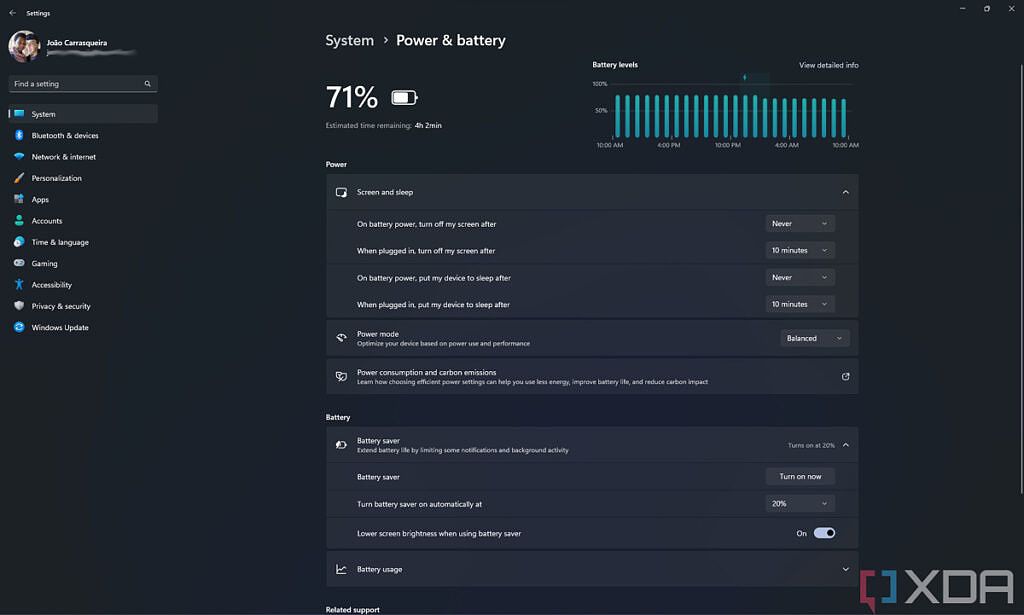1024x615 pixels.
Task: Select Network & internet in the sidebar
Action: point(62,156)
